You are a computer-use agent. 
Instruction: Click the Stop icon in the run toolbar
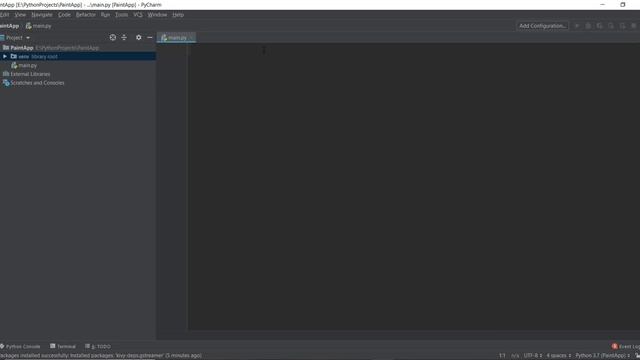pyautogui.click(x=634, y=26)
